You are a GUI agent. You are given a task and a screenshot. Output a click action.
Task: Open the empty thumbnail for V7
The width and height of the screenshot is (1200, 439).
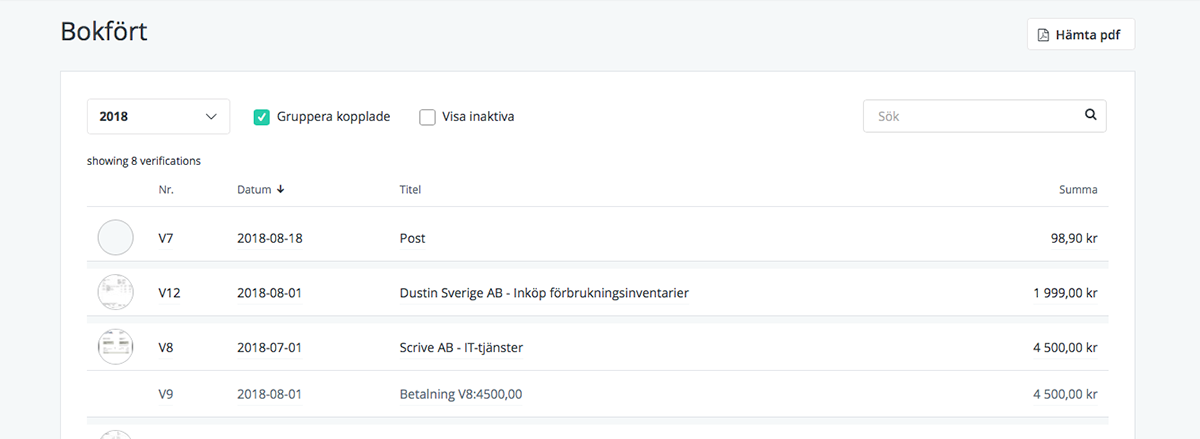pos(115,238)
